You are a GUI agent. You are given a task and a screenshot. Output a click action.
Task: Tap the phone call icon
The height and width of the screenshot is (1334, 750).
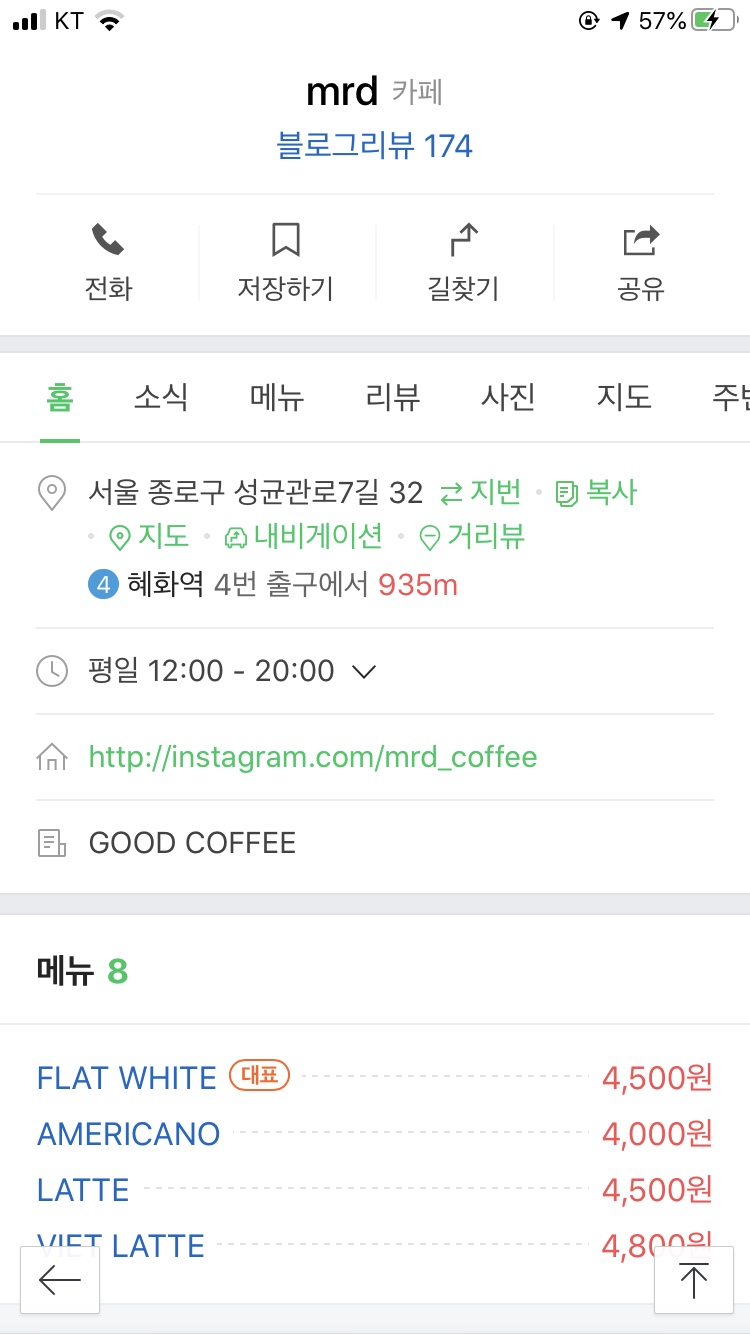click(x=108, y=240)
